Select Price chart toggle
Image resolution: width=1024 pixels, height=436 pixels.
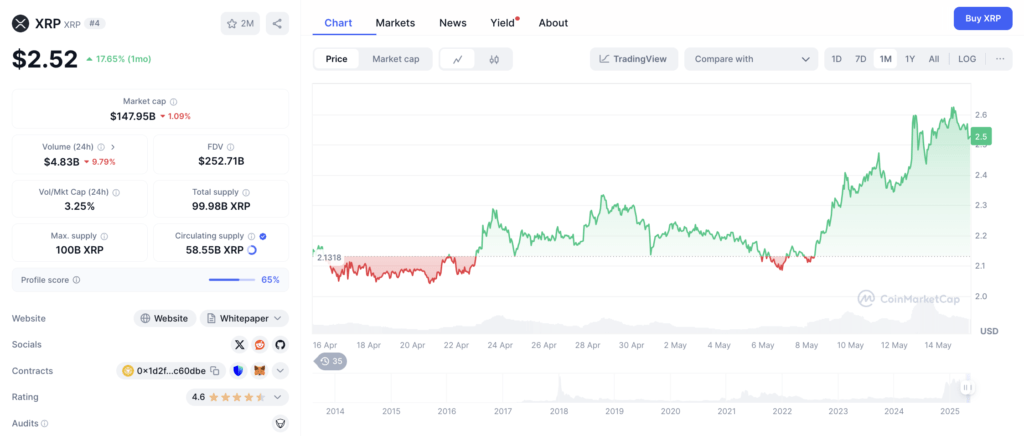[336, 59]
